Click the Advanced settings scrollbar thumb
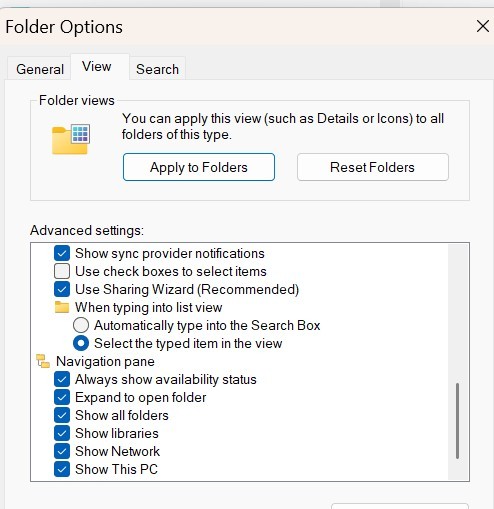 pos(457,421)
